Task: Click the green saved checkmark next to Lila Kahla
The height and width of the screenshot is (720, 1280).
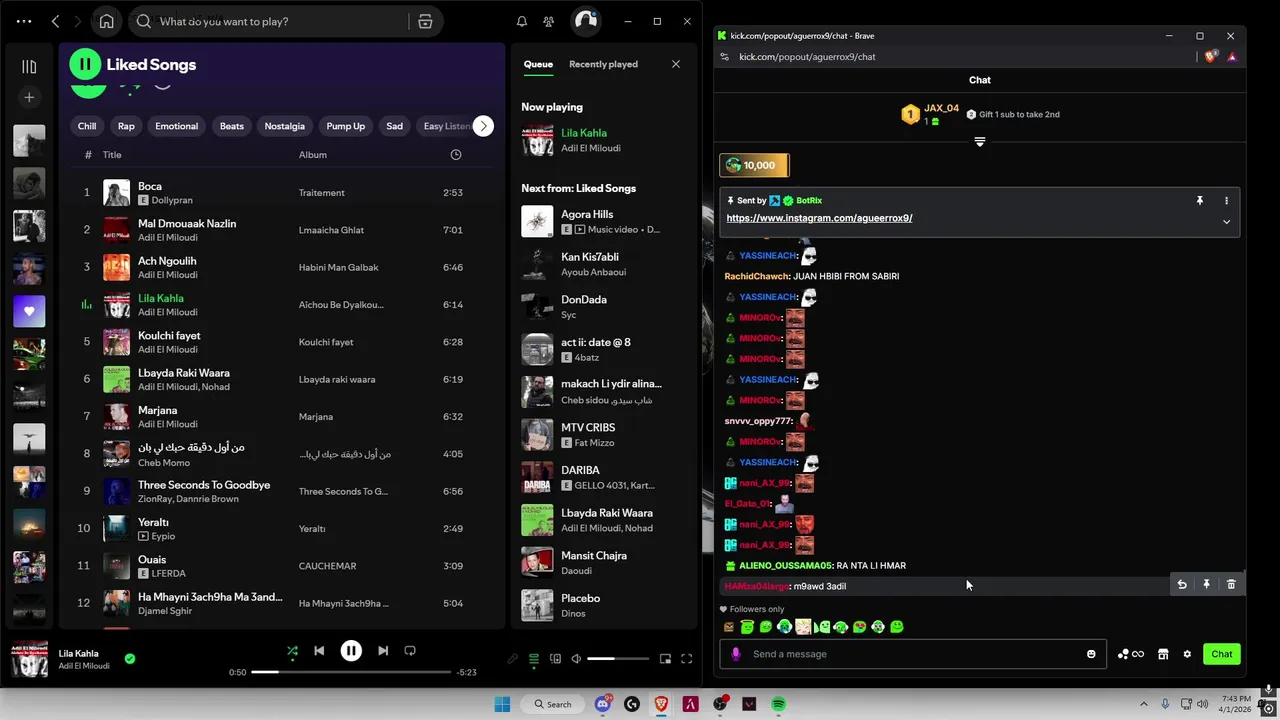Action: pos(130,659)
